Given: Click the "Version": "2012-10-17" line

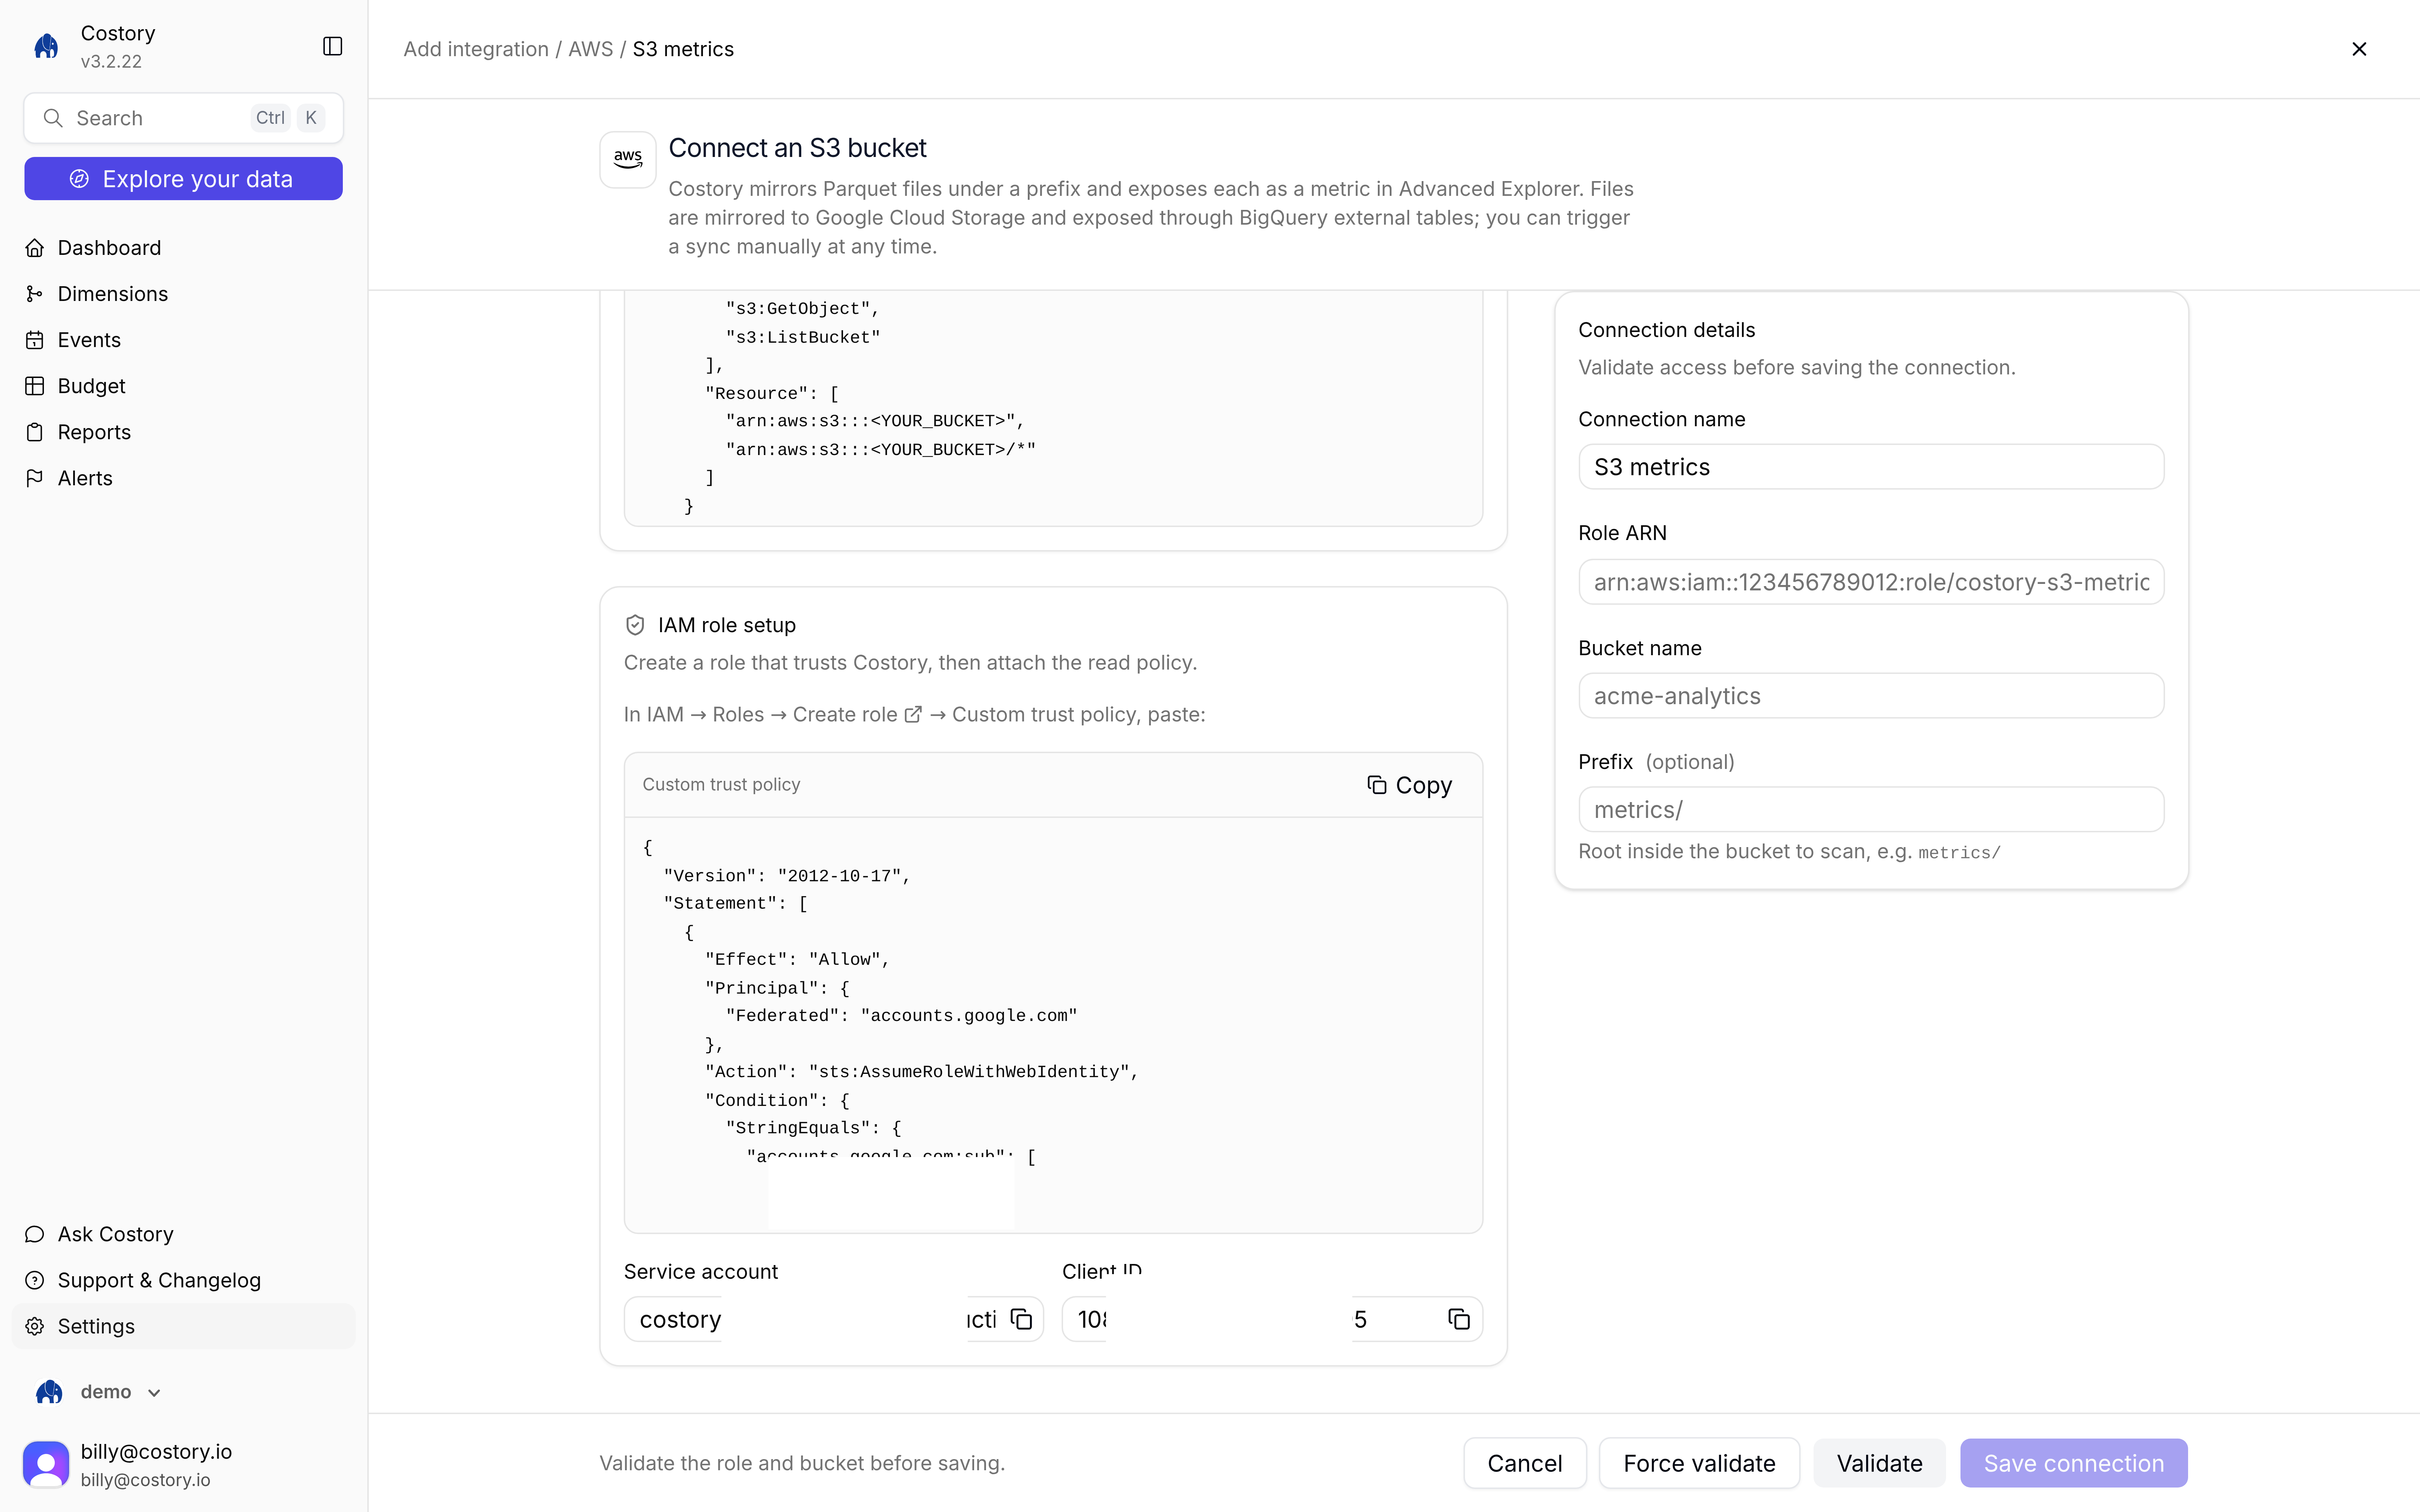Looking at the screenshot, I should click(x=787, y=876).
